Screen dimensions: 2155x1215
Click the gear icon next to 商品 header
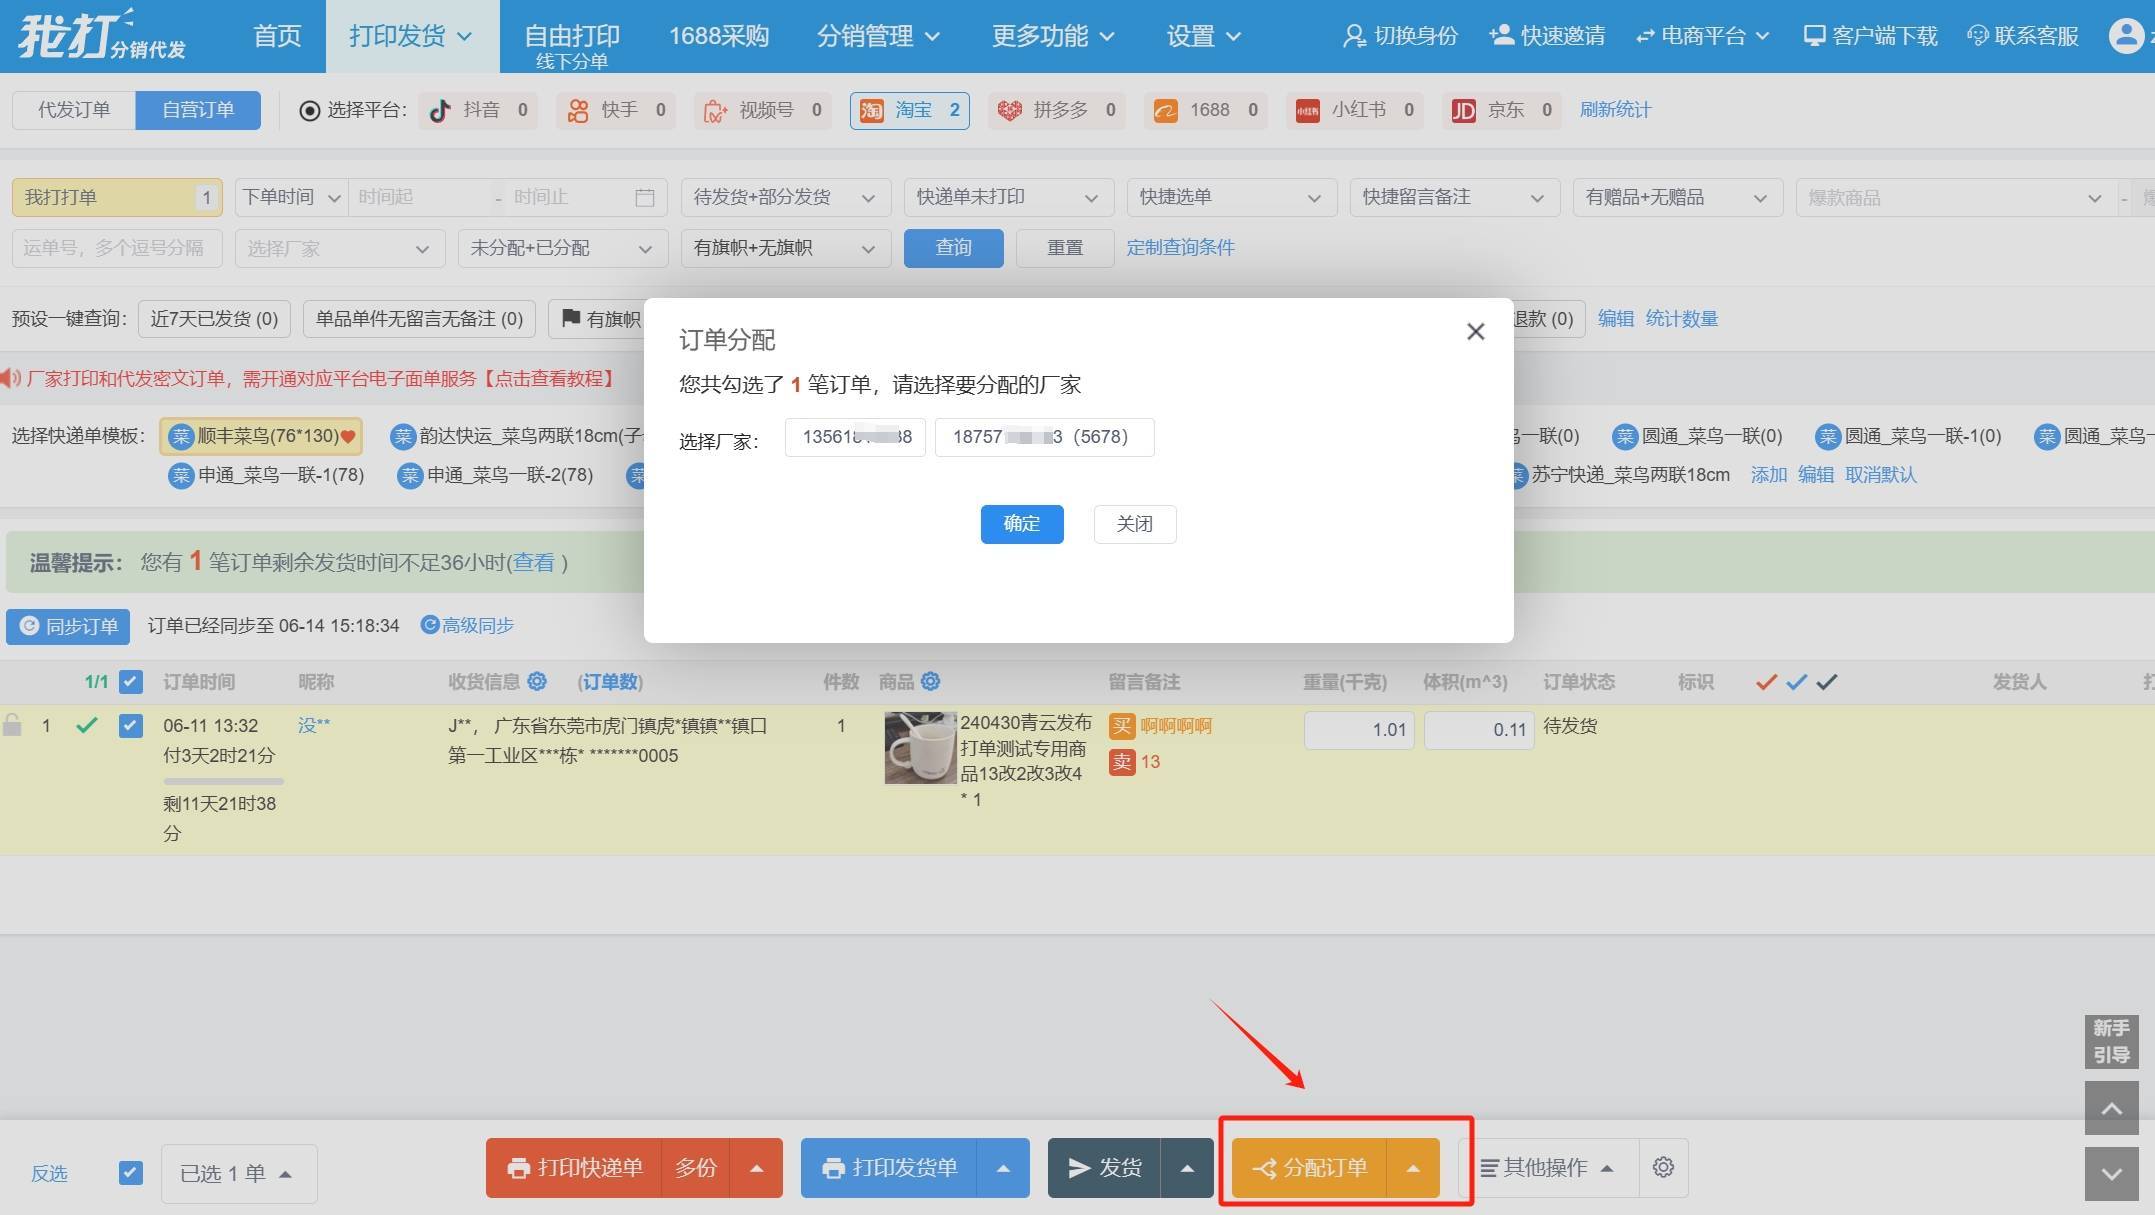tap(930, 681)
